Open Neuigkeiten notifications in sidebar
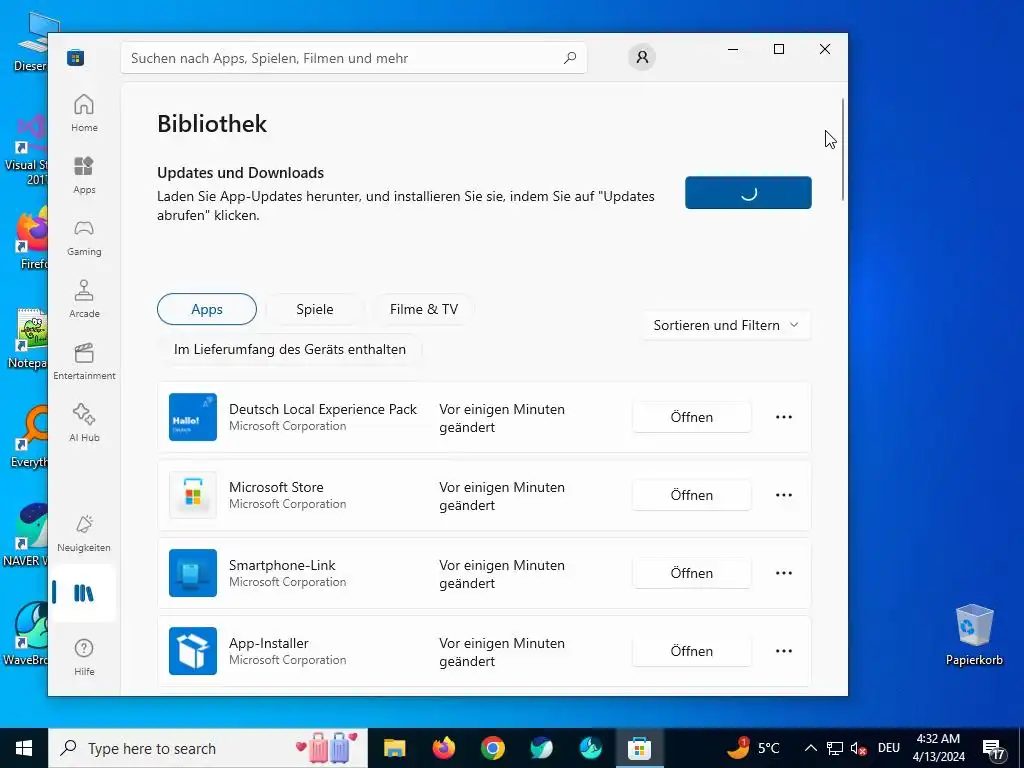 pyautogui.click(x=84, y=533)
